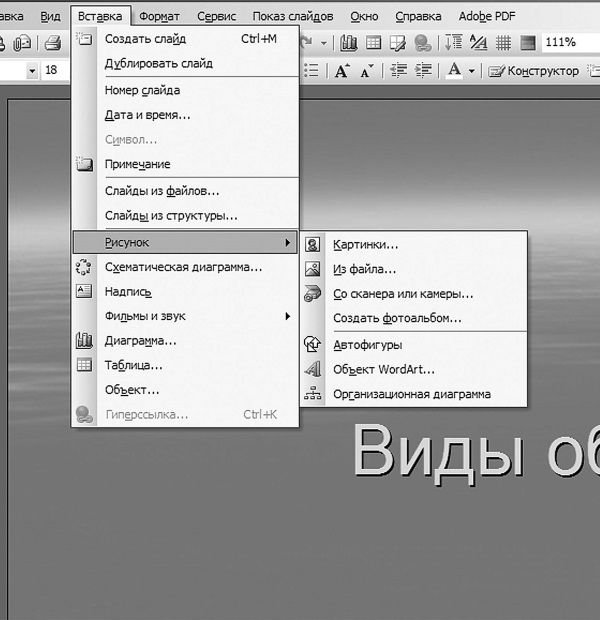
Task: Click the increase font size icon
Action: [x=342, y=71]
